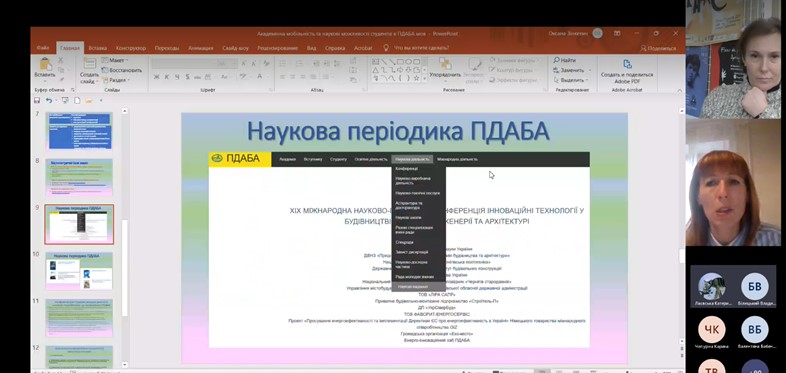Select the star shape in shapes gallery

click(416, 78)
